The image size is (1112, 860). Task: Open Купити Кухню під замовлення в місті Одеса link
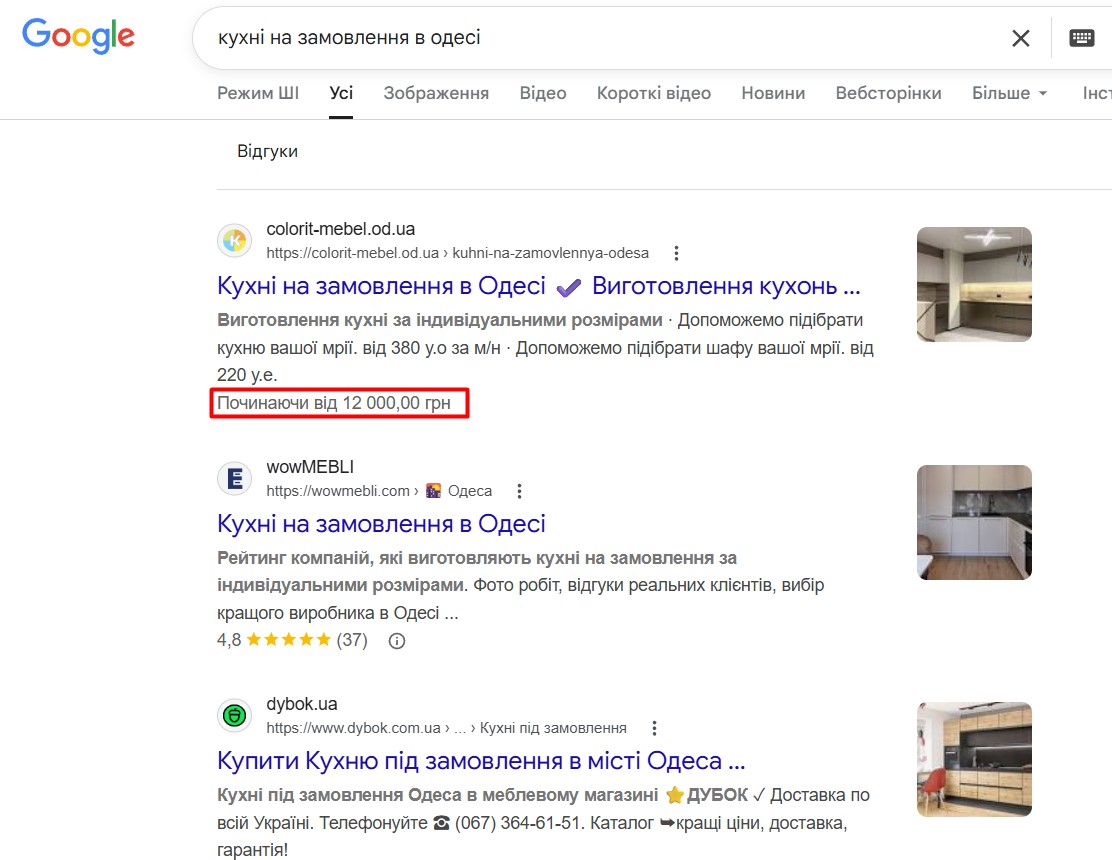click(481, 761)
